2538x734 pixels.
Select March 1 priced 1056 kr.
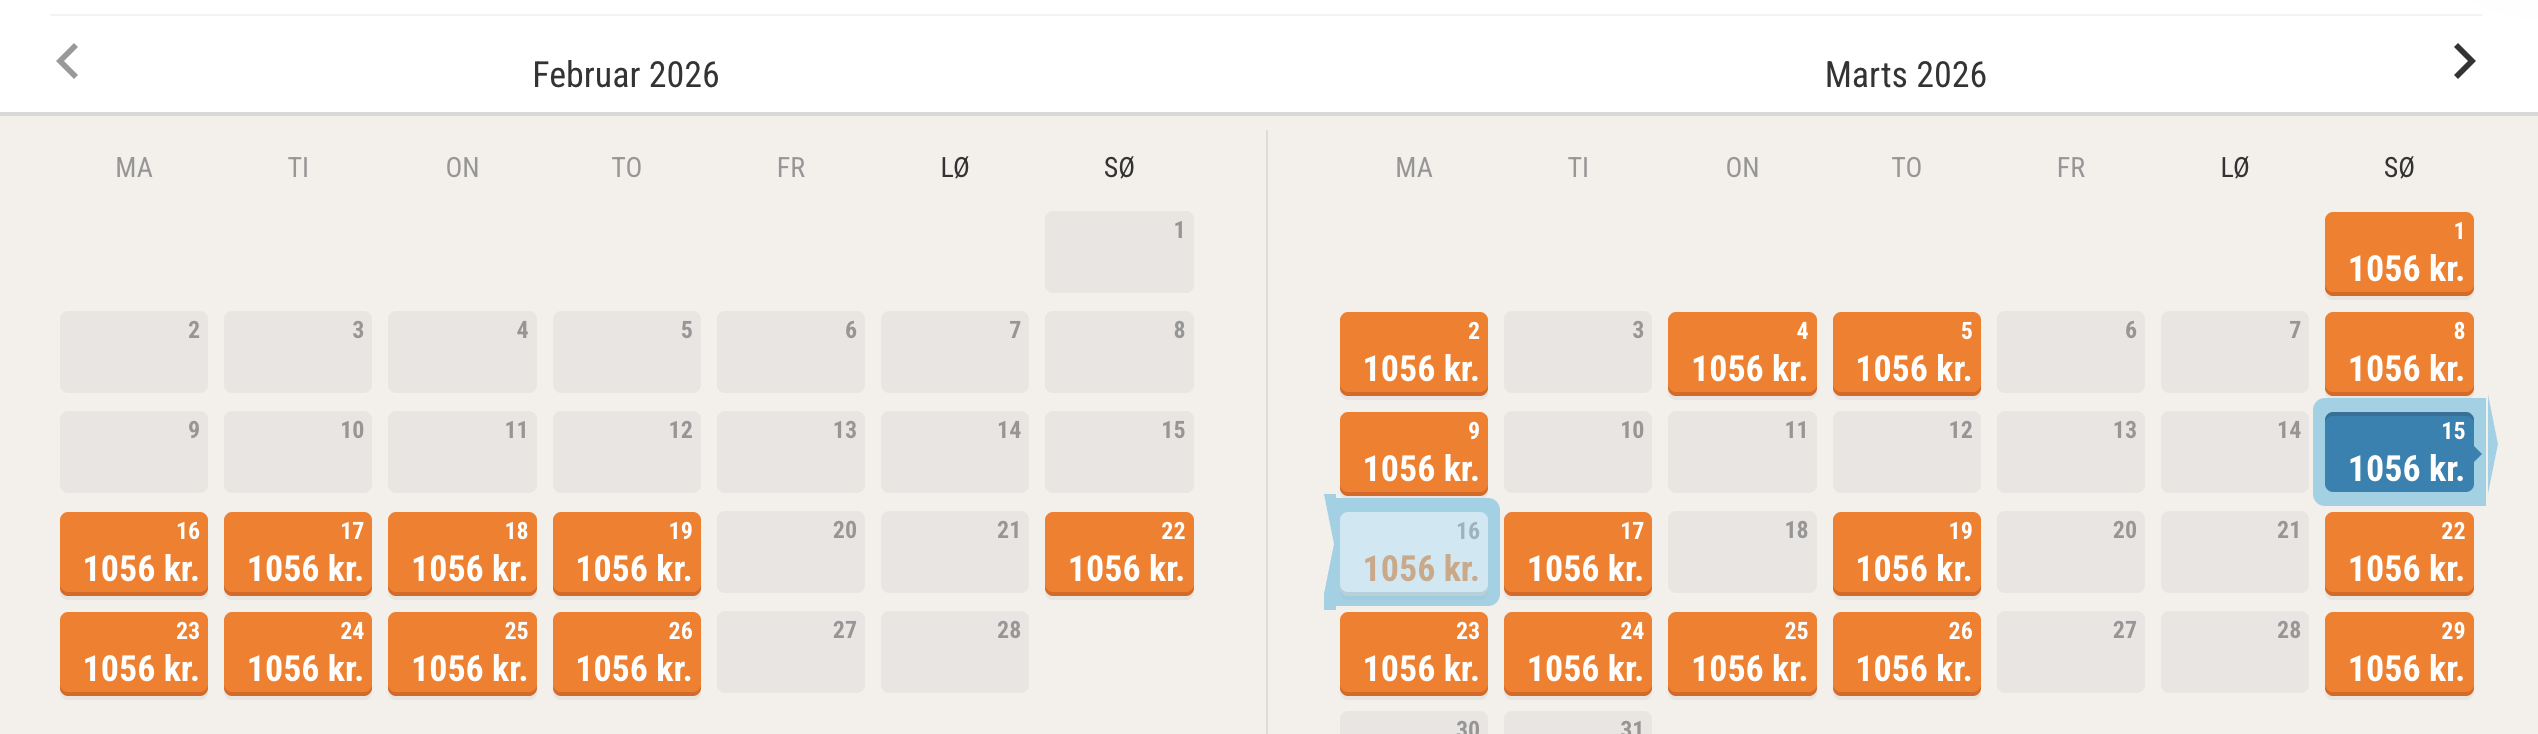[2399, 253]
